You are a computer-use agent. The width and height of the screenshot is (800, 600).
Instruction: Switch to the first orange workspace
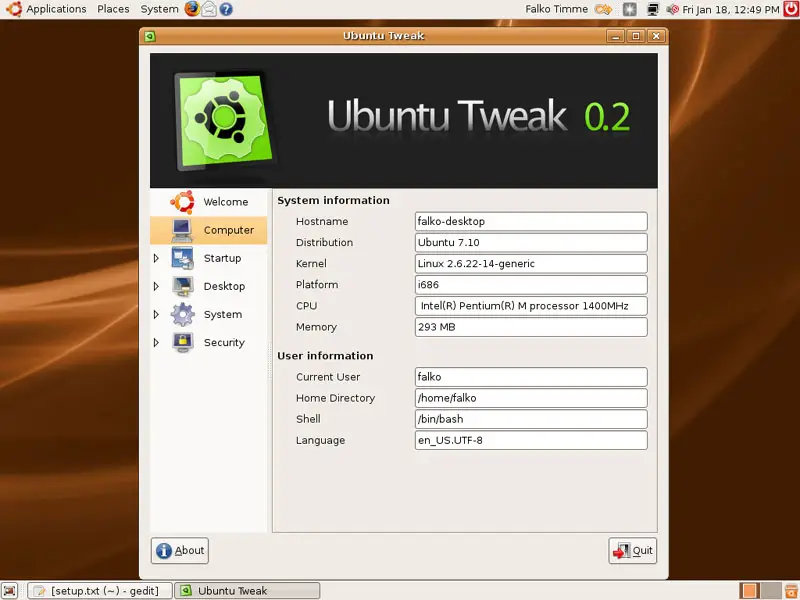[749, 591]
